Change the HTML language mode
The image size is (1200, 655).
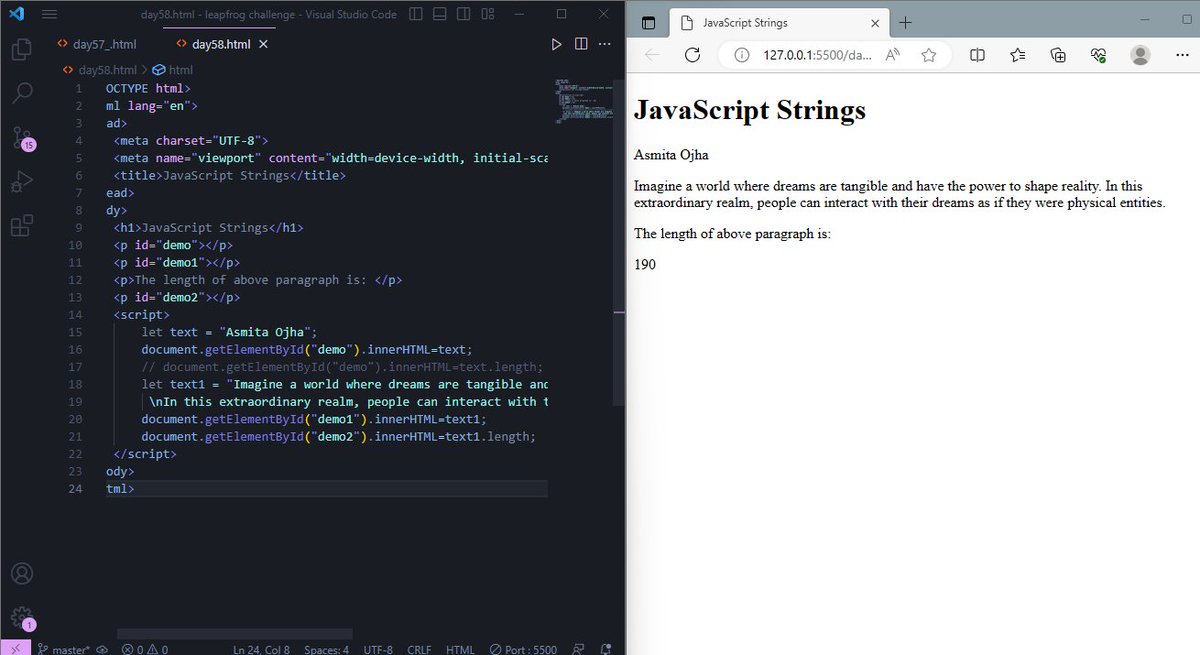[460, 648]
